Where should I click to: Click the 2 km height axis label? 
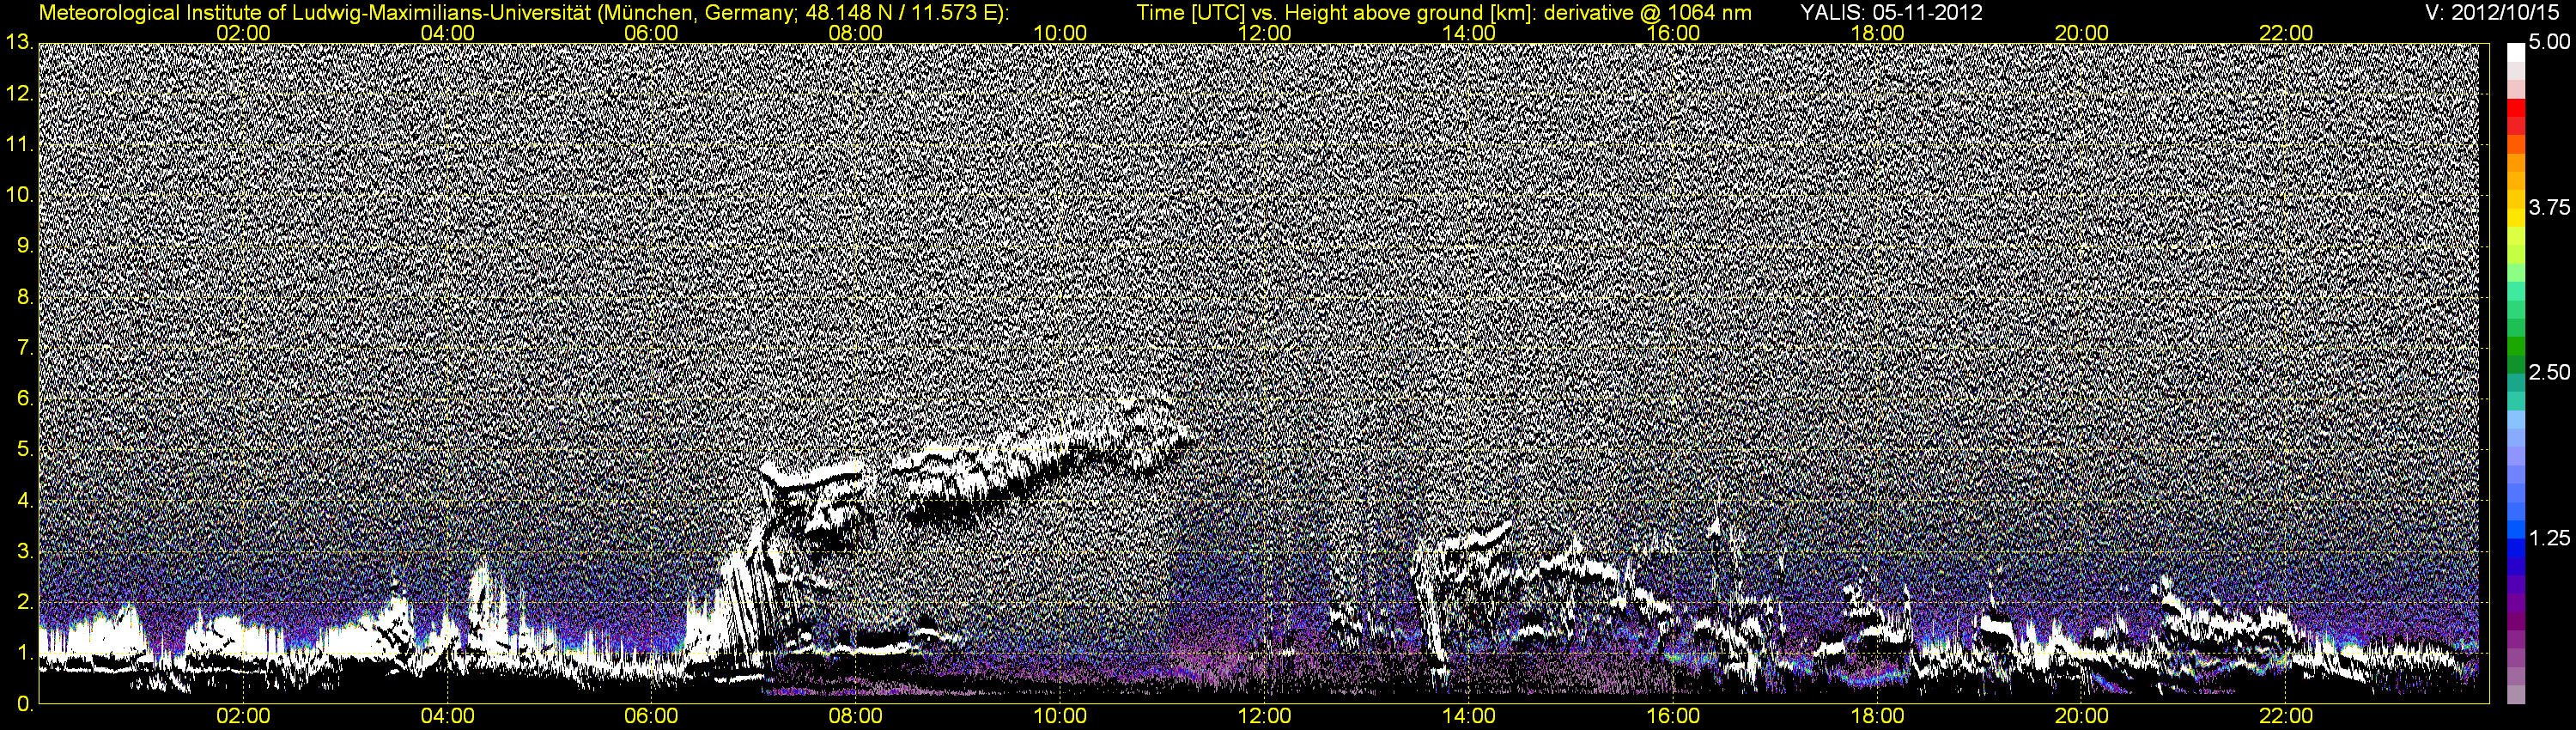(25, 602)
